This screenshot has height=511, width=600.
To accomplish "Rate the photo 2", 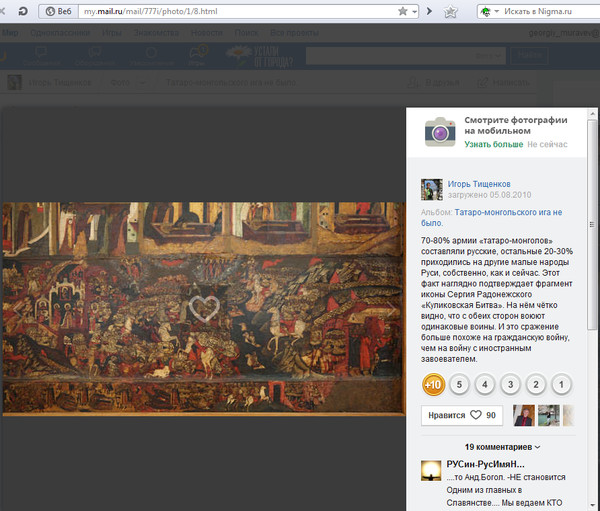I will click(x=536, y=384).
